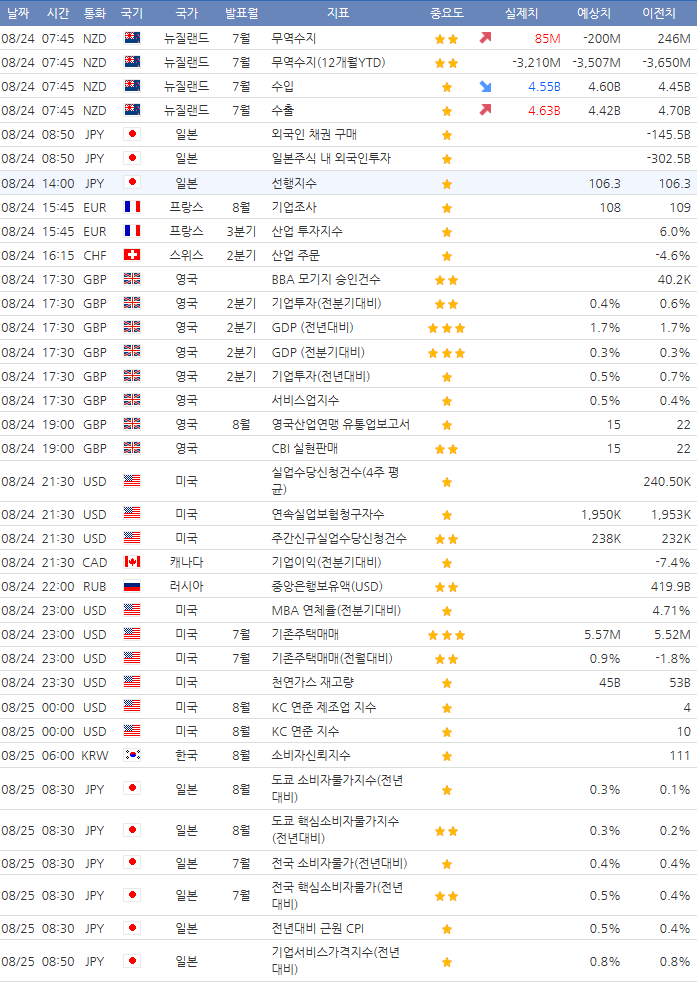Image resolution: width=697 pixels, height=985 pixels.
Task: Click the previous value 240.50K
Action: (667, 482)
